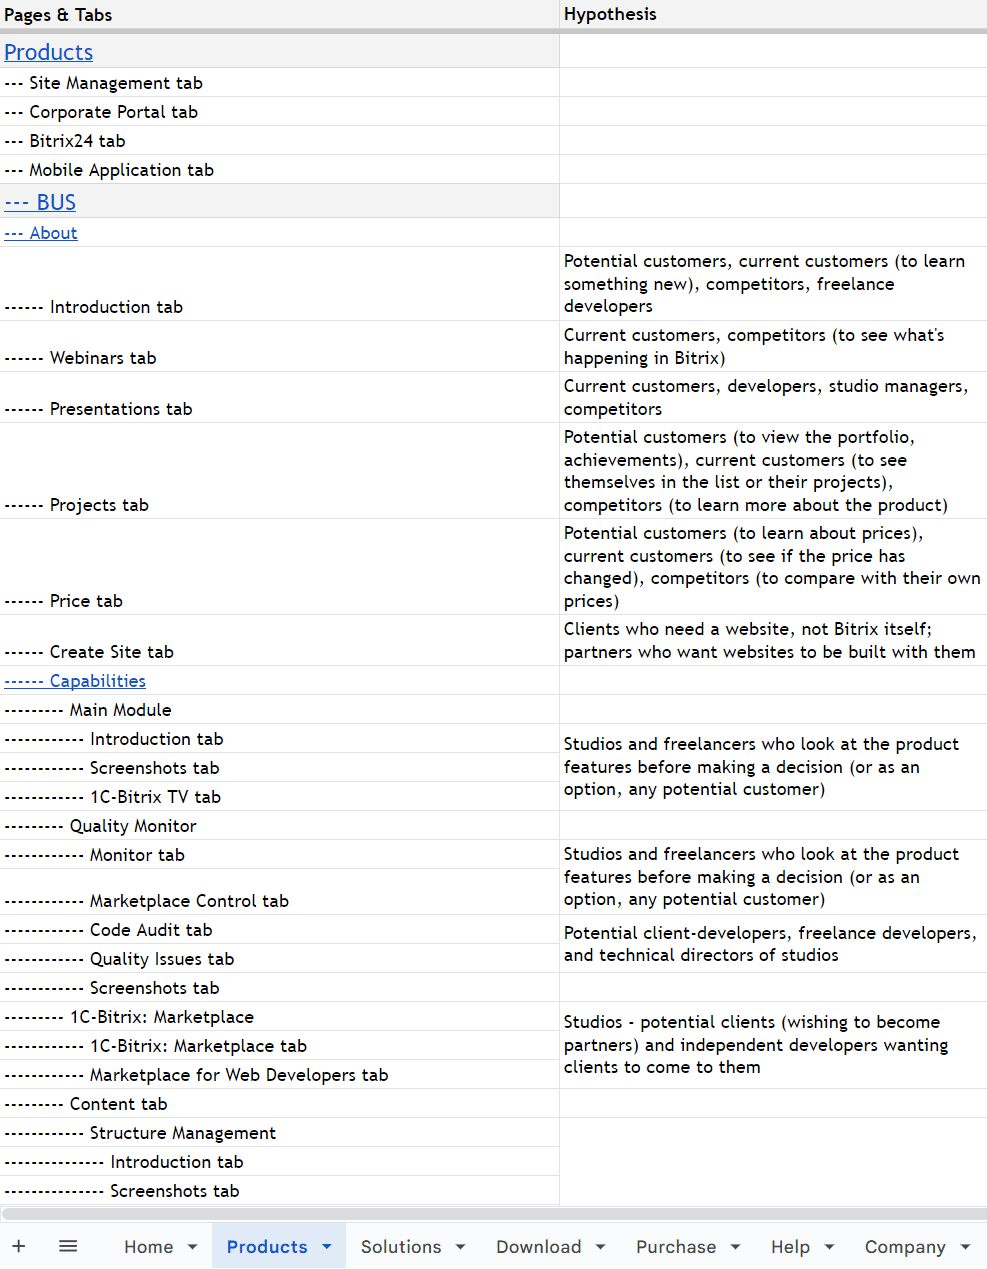Select the Code Audit tab cell
This screenshot has width=987, height=1269.
click(x=279, y=930)
